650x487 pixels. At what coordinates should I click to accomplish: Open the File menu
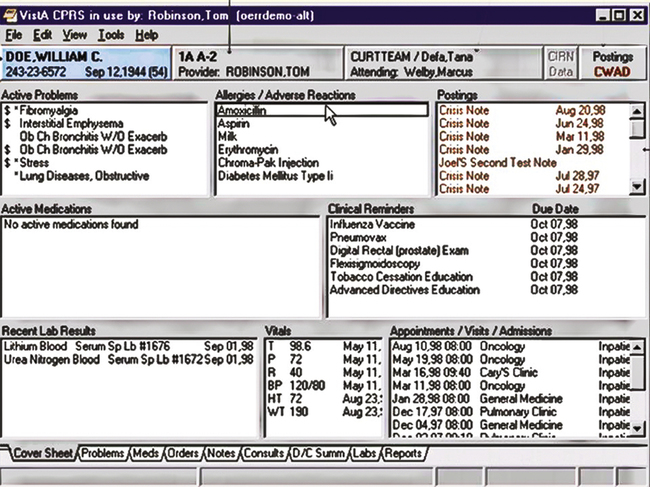[13, 35]
